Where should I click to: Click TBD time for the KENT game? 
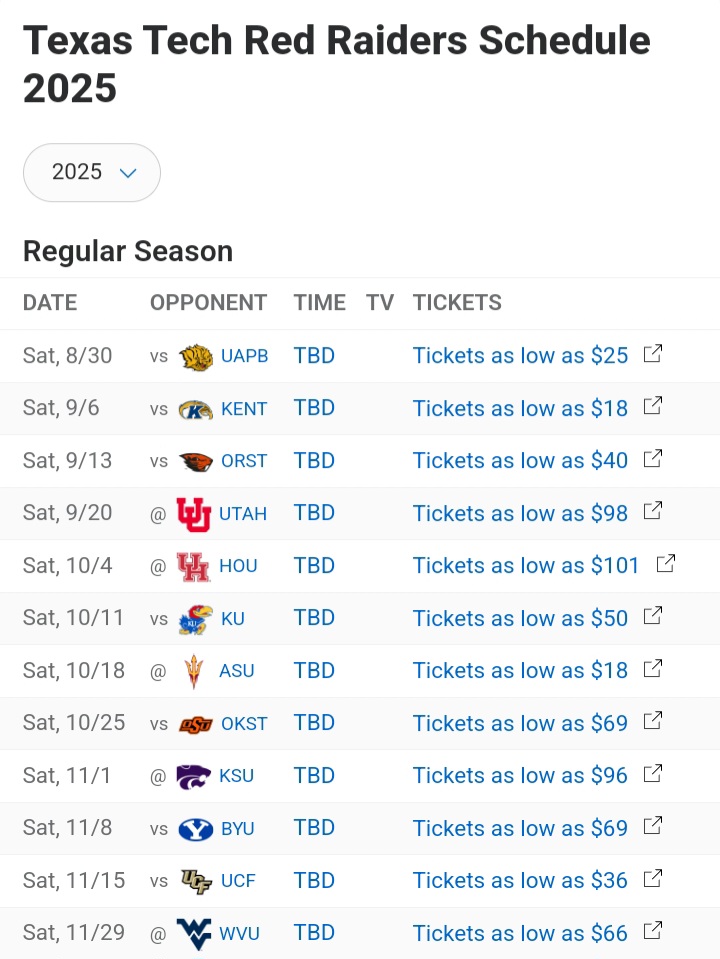314,408
